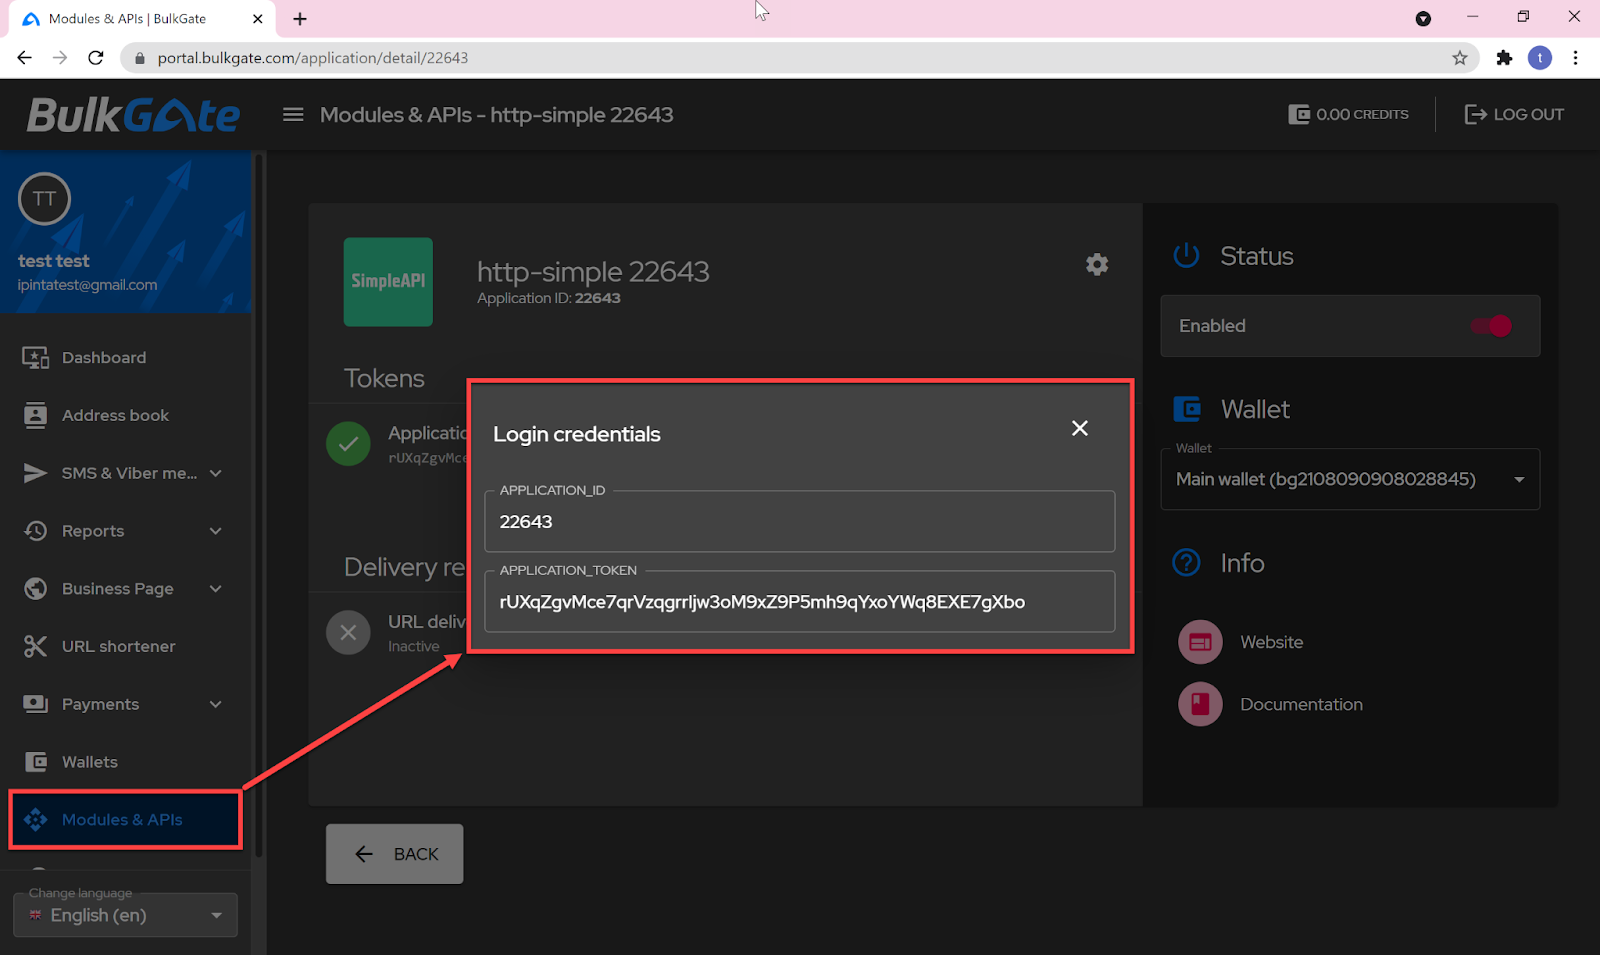
Task: Bookmark this page with star icon
Action: pyautogui.click(x=1460, y=58)
